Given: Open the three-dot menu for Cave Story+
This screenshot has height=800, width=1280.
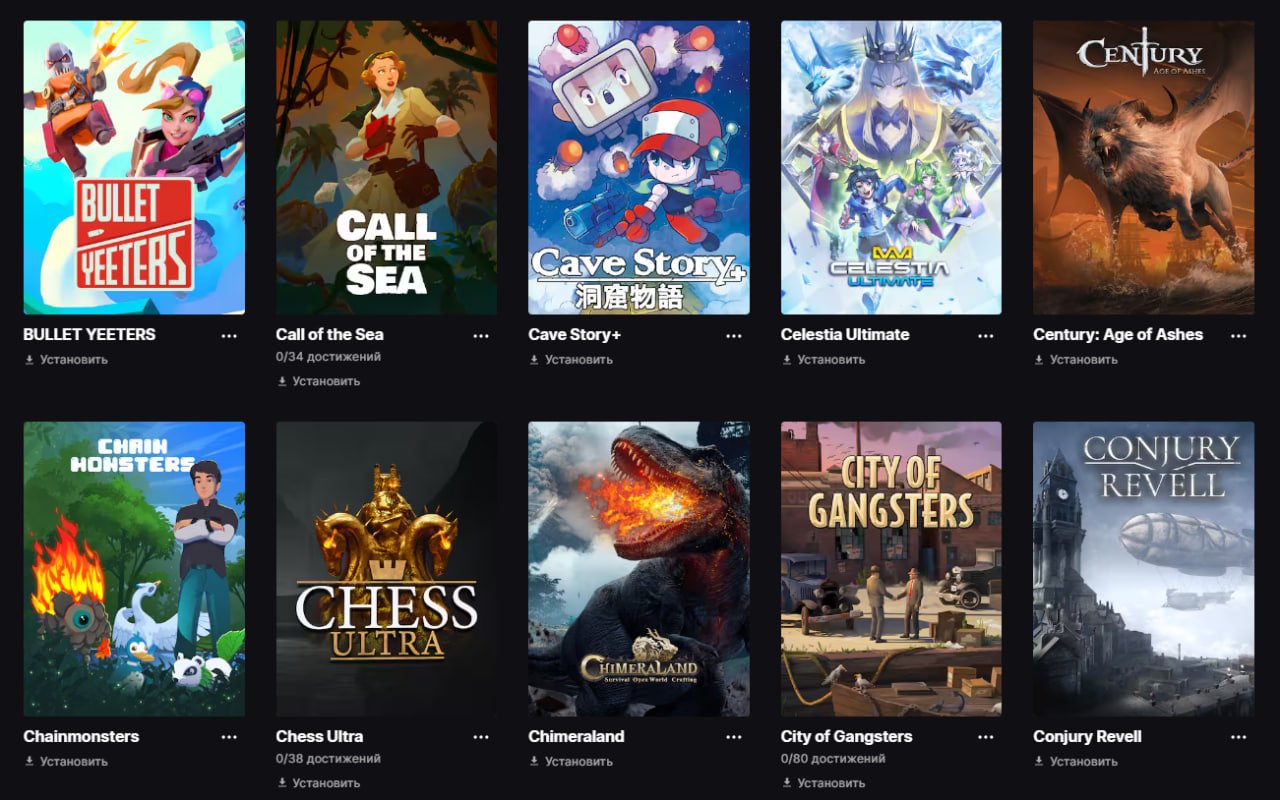Looking at the screenshot, I should pos(734,336).
